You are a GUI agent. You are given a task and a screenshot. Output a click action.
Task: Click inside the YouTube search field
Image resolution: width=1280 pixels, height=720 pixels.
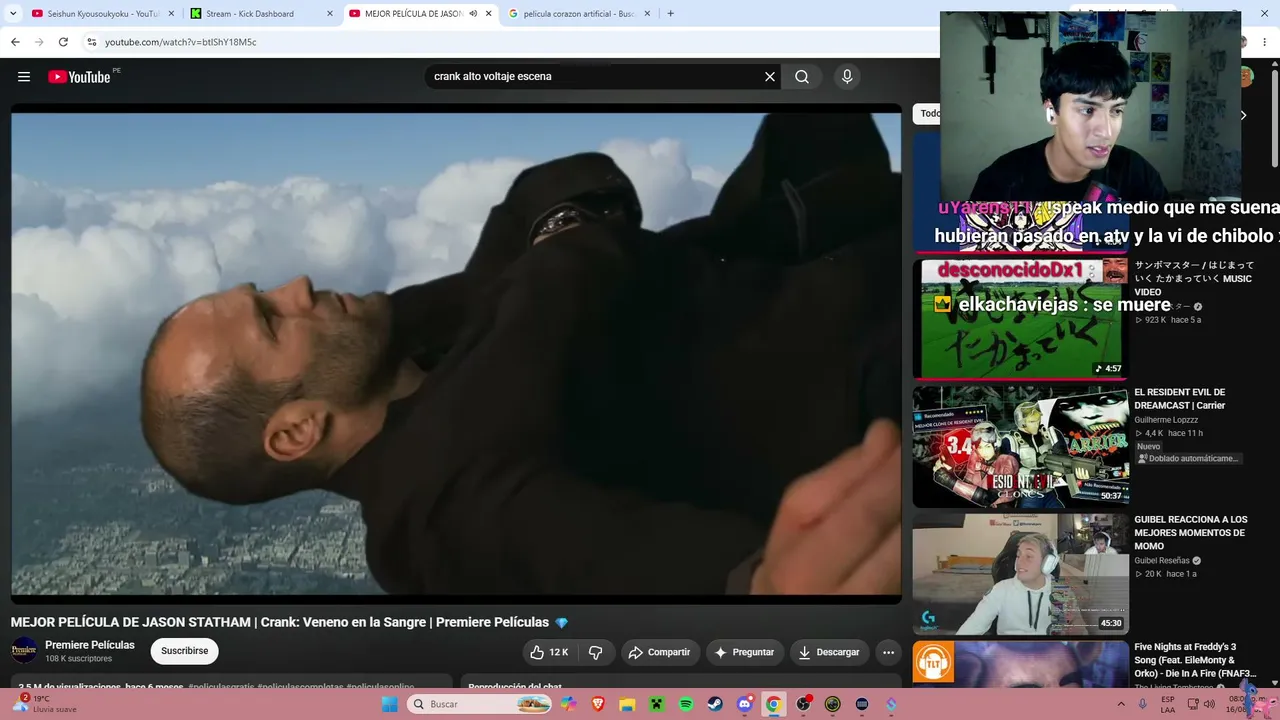click(x=595, y=77)
